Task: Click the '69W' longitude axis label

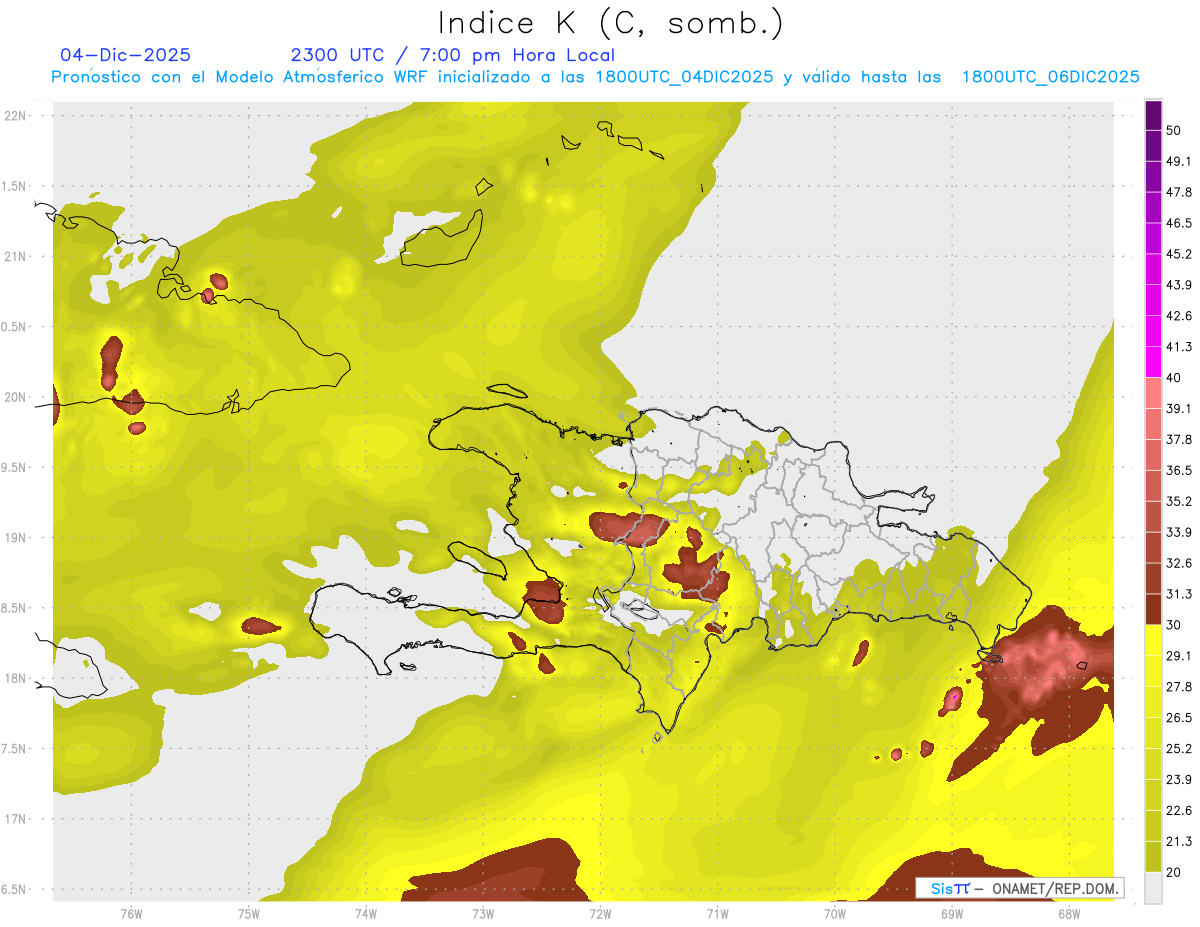Action: coord(951,912)
